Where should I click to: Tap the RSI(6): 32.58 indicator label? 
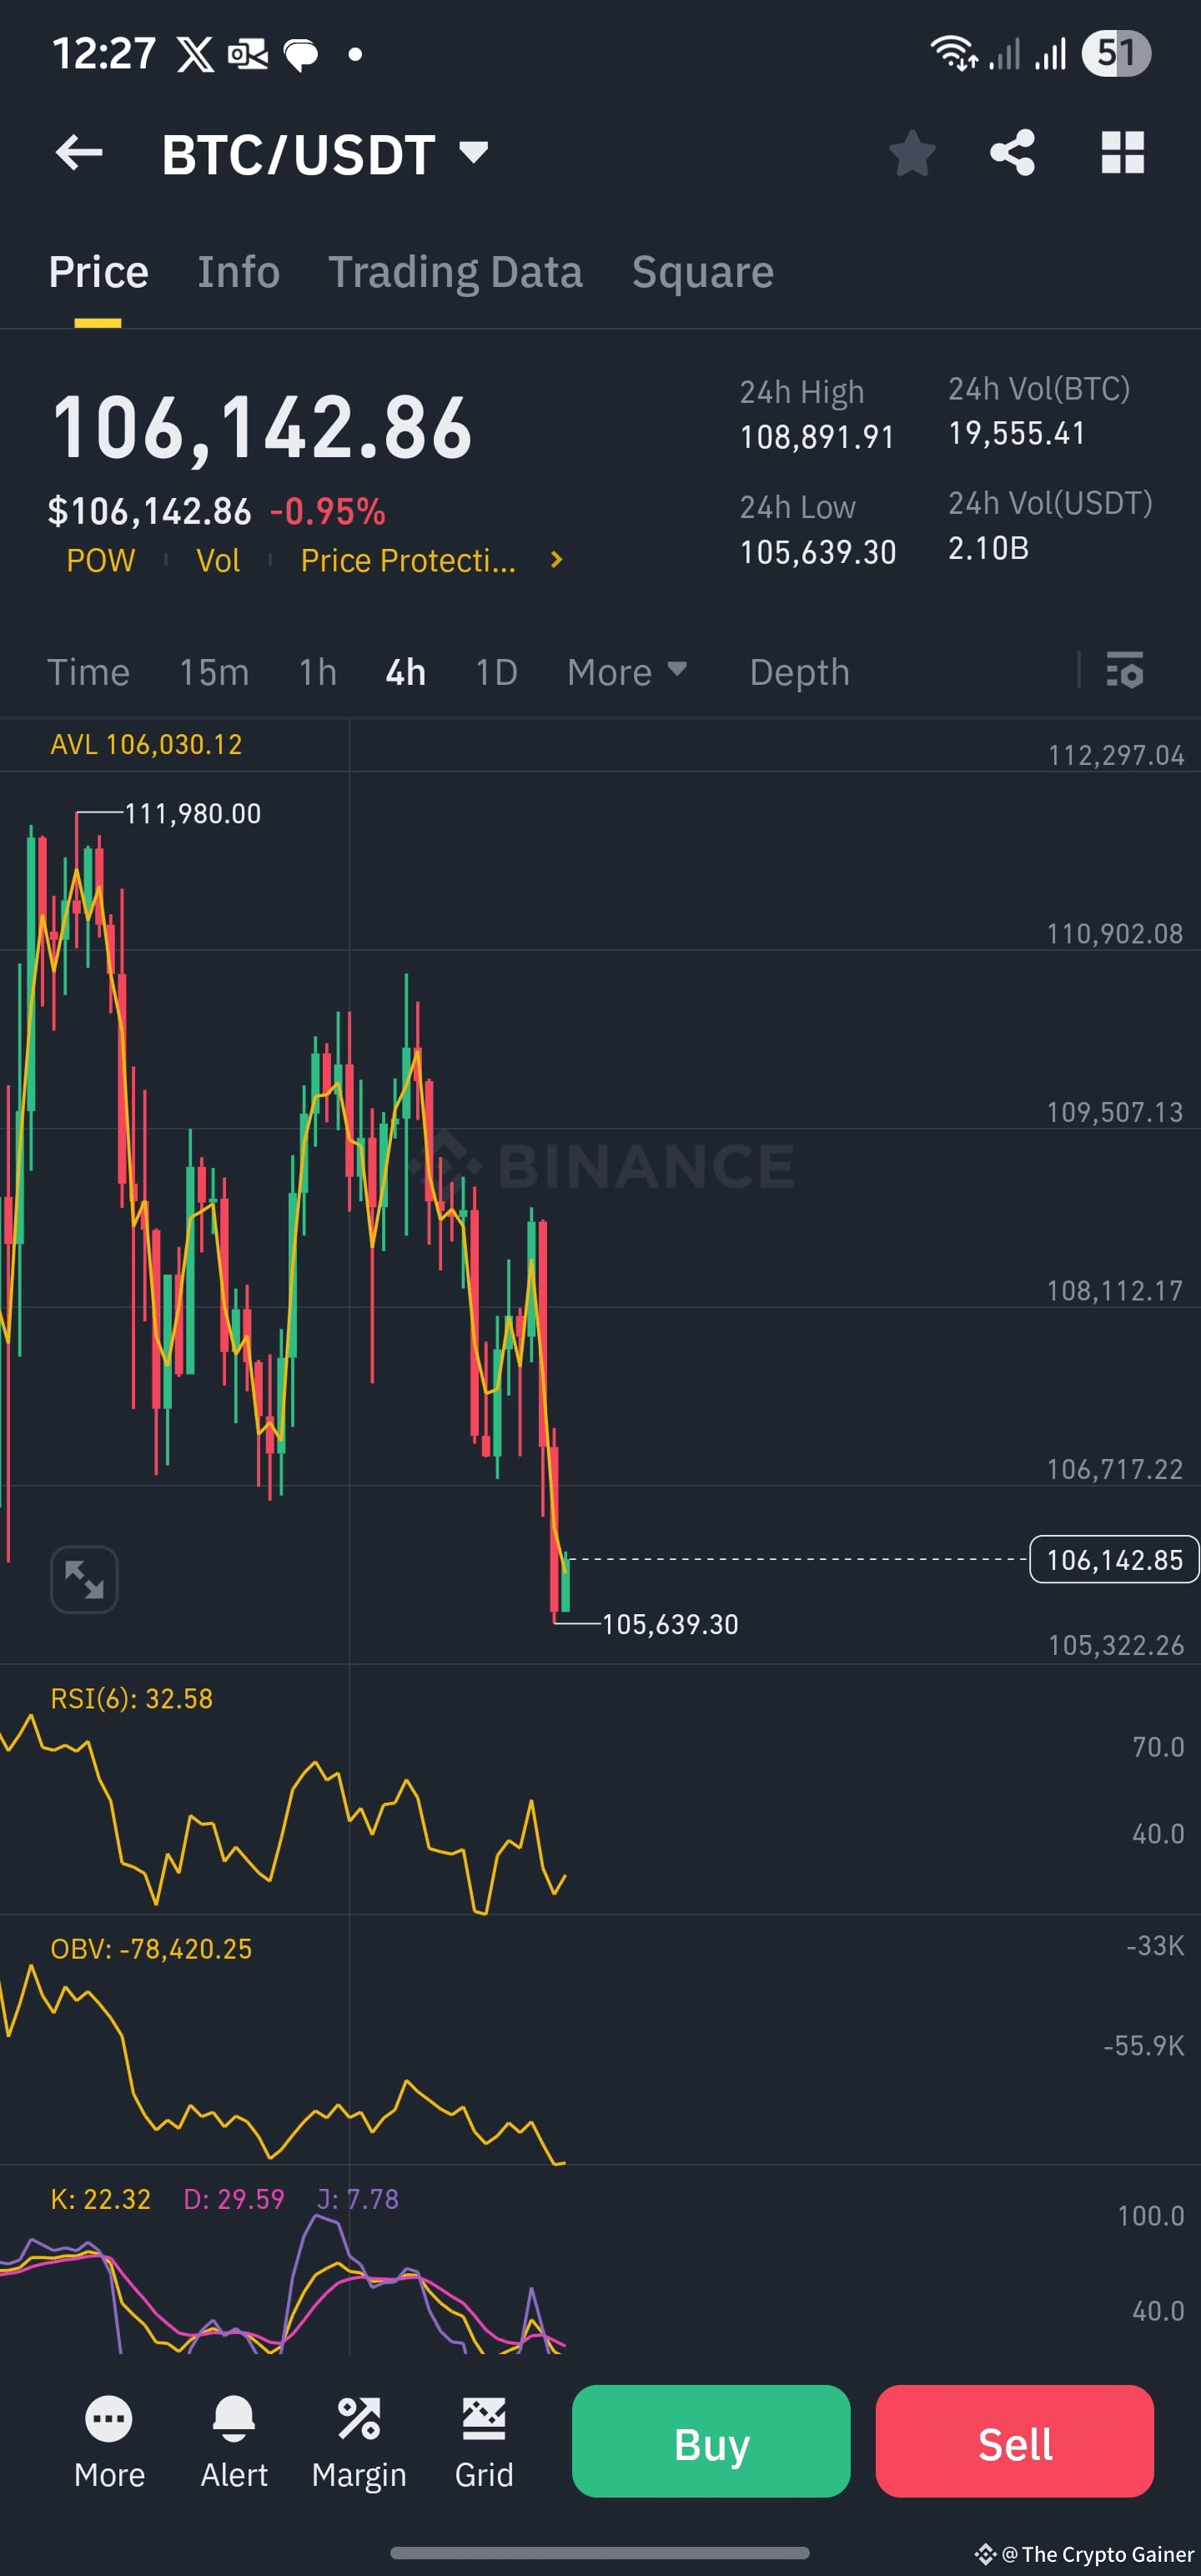(x=131, y=1699)
